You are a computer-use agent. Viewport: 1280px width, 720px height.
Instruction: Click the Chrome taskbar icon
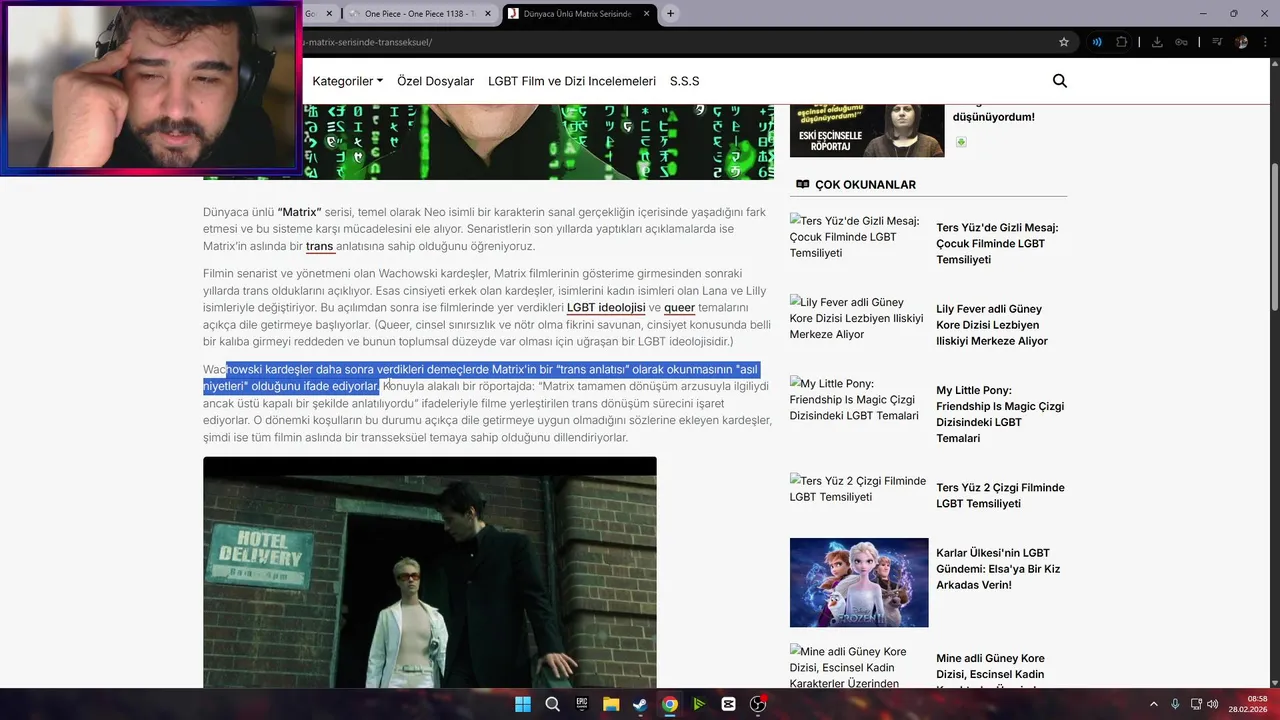(x=669, y=704)
